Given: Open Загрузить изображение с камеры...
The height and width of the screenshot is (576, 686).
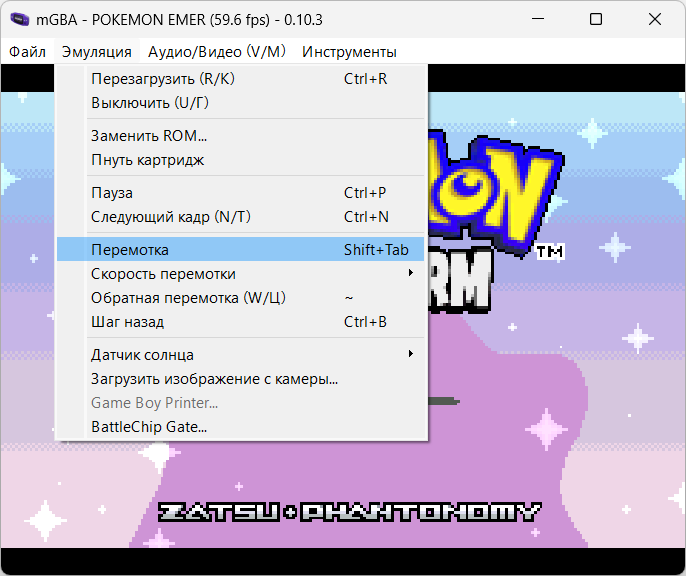Looking at the screenshot, I should coord(240,379).
